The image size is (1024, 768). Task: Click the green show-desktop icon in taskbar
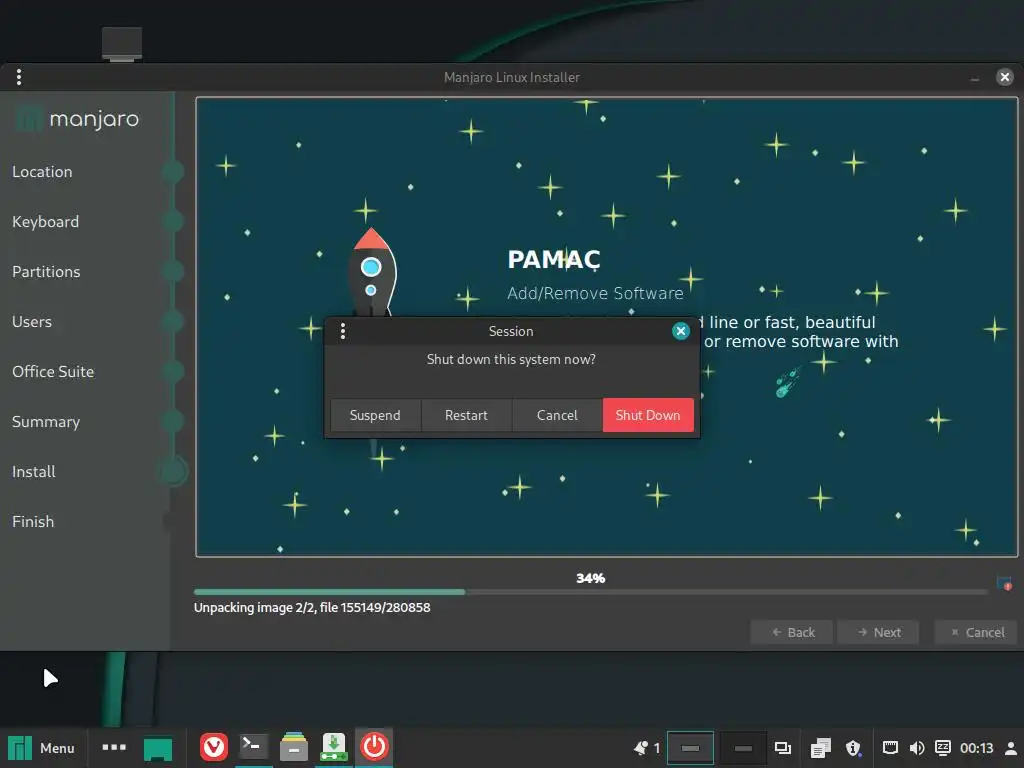[x=158, y=748]
